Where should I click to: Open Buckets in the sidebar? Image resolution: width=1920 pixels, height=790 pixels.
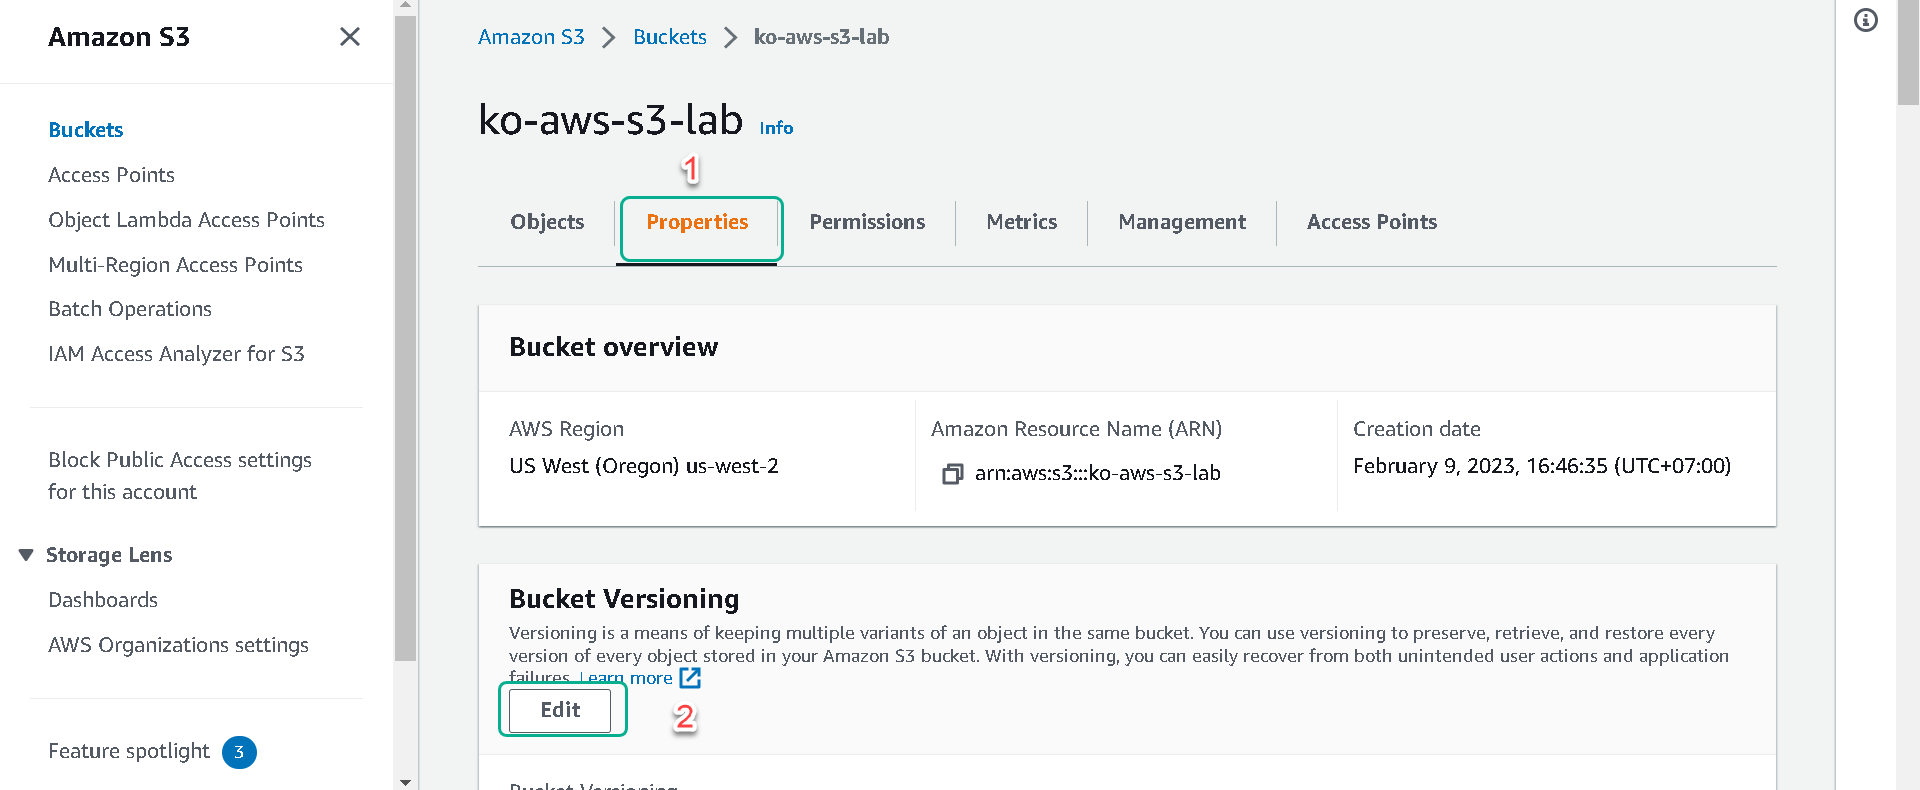click(x=86, y=130)
